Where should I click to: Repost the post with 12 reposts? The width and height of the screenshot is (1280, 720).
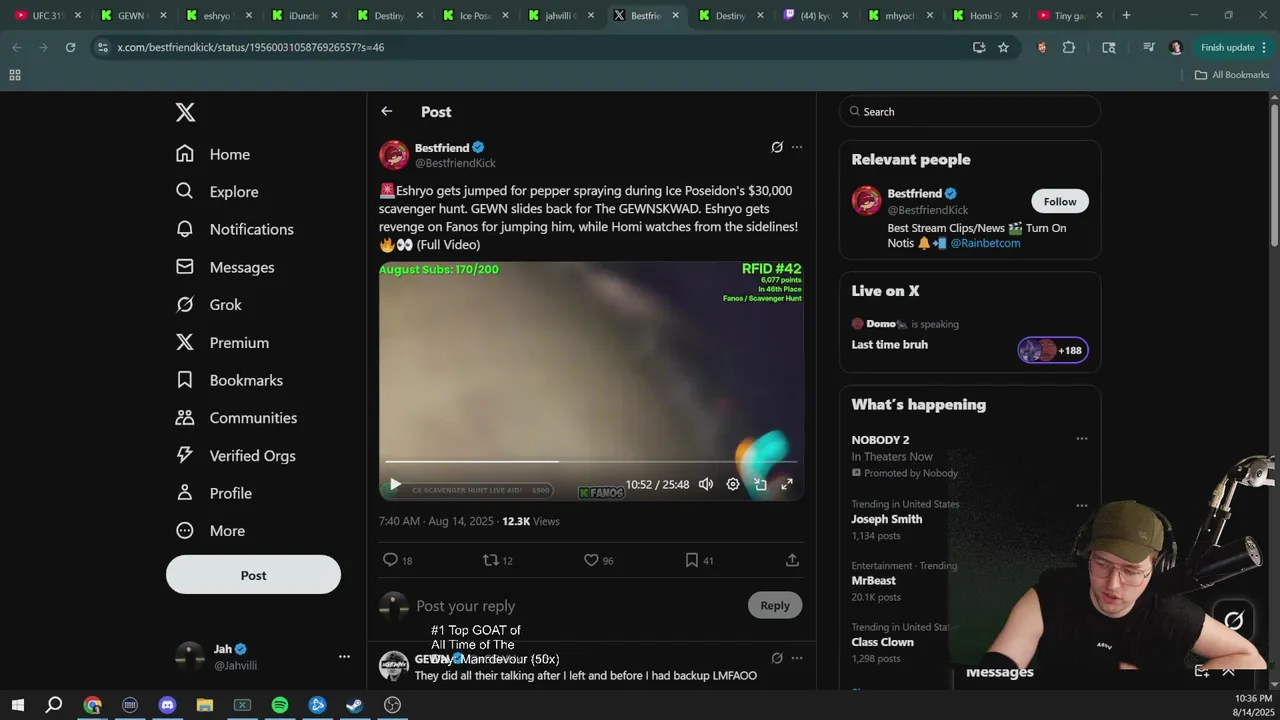(491, 560)
